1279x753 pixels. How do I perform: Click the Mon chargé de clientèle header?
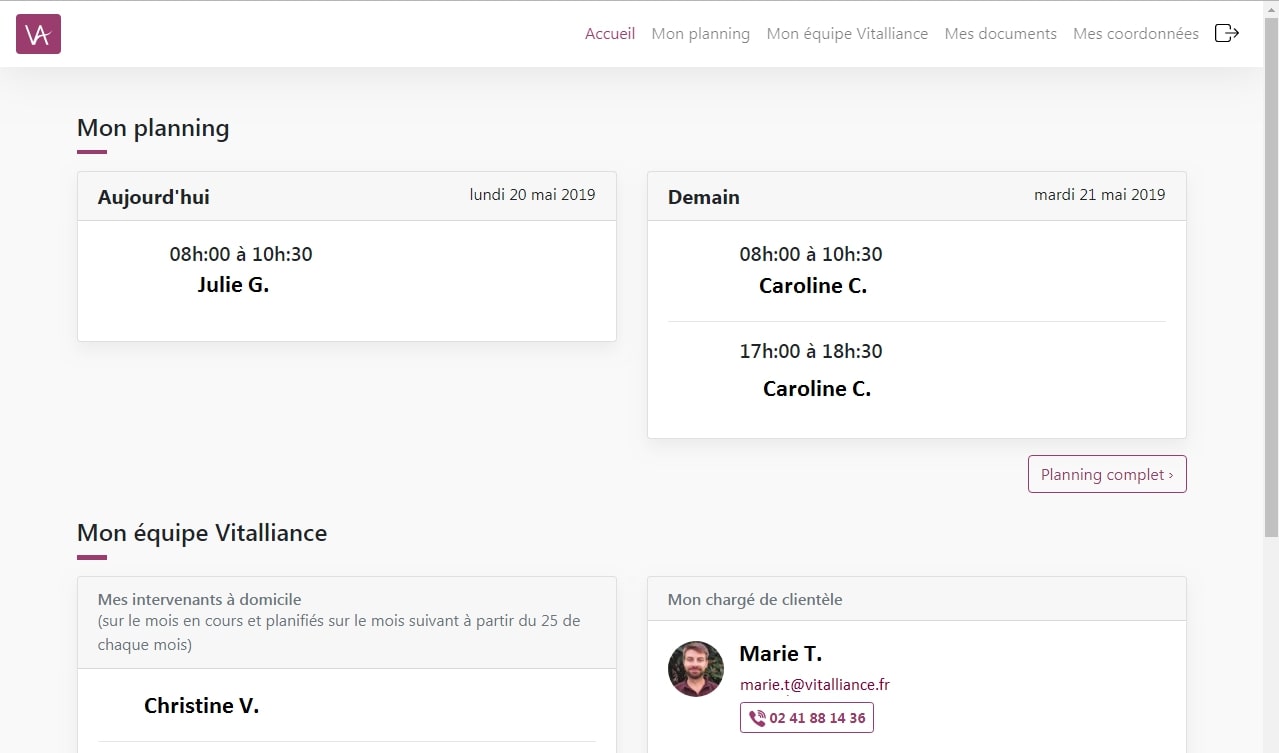point(755,599)
